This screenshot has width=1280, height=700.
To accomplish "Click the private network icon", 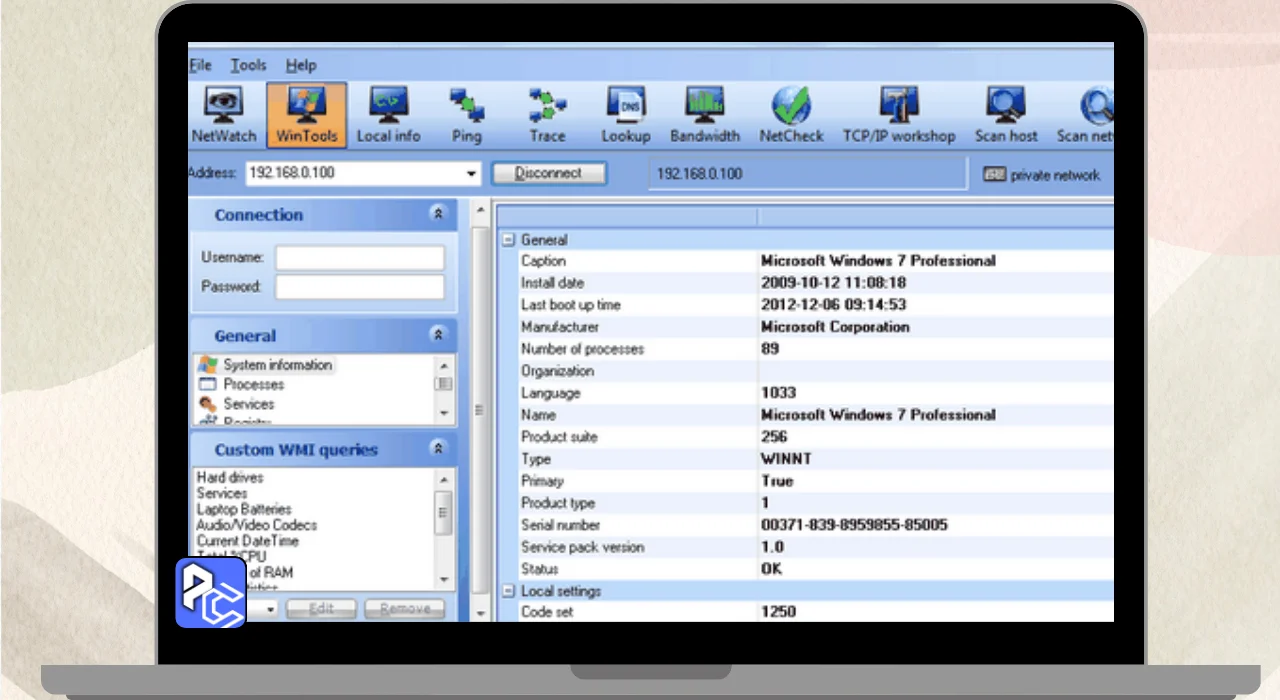I will pyautogui.click(x=994, y=174).
